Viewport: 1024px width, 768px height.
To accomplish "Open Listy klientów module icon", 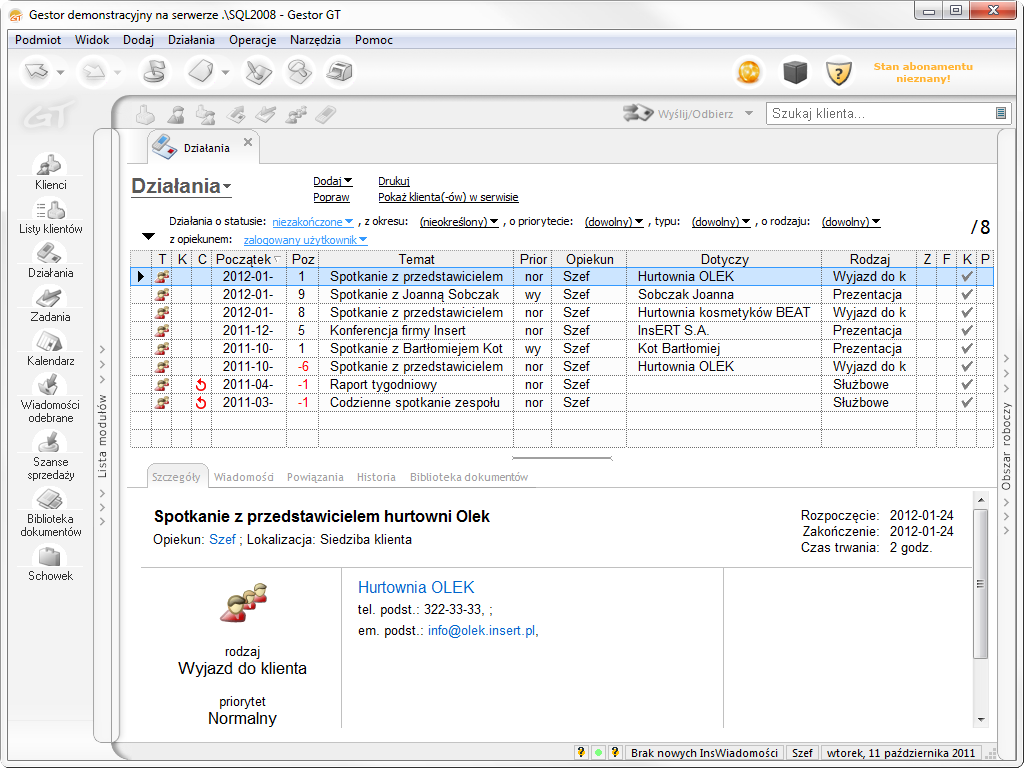I will 50,210.
